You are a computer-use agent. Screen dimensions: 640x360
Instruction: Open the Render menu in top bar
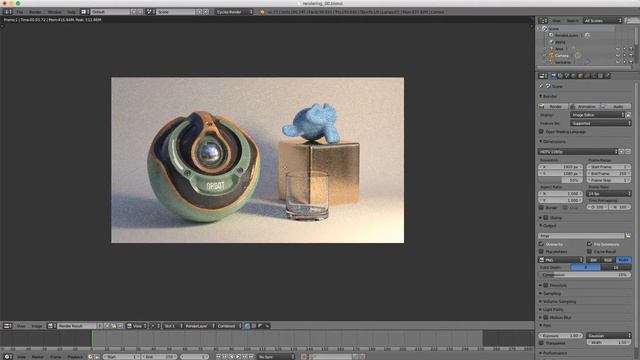pyautogui.click(x=35, y=12)
